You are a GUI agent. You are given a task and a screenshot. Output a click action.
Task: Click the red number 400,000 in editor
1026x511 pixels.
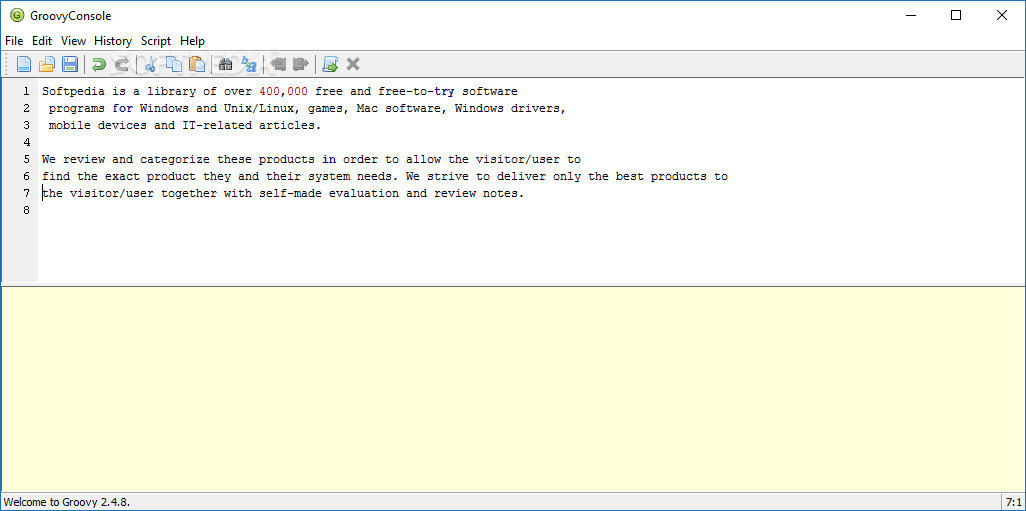tap(283, 92)
